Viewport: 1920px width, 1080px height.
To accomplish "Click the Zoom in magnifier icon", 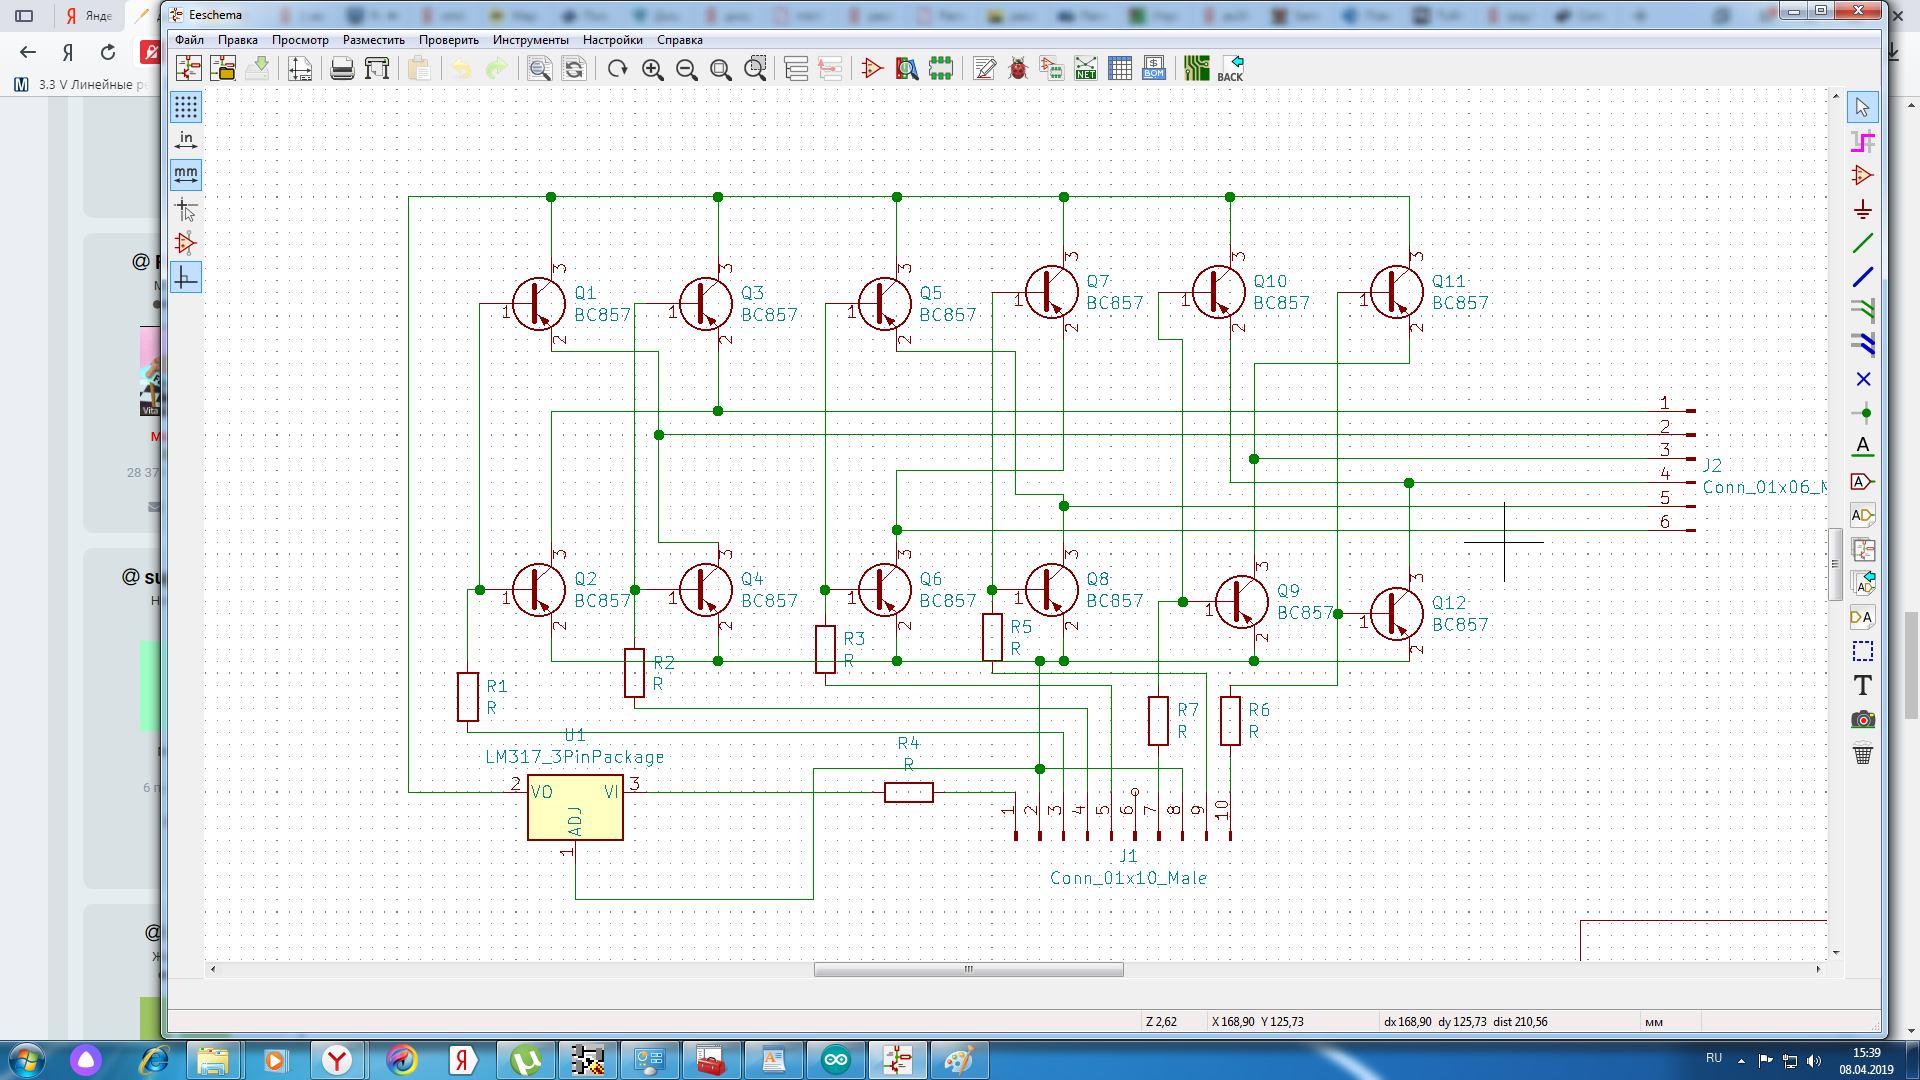I will coord(653,68).
